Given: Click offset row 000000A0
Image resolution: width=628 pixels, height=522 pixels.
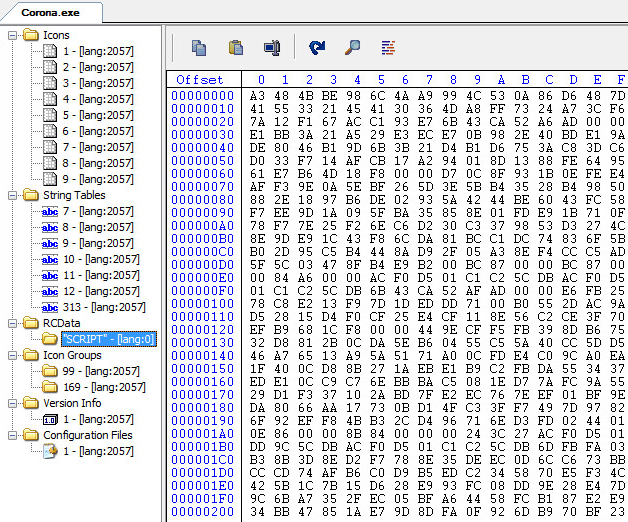Looking at the screenshot, I should tap(203, 226).
